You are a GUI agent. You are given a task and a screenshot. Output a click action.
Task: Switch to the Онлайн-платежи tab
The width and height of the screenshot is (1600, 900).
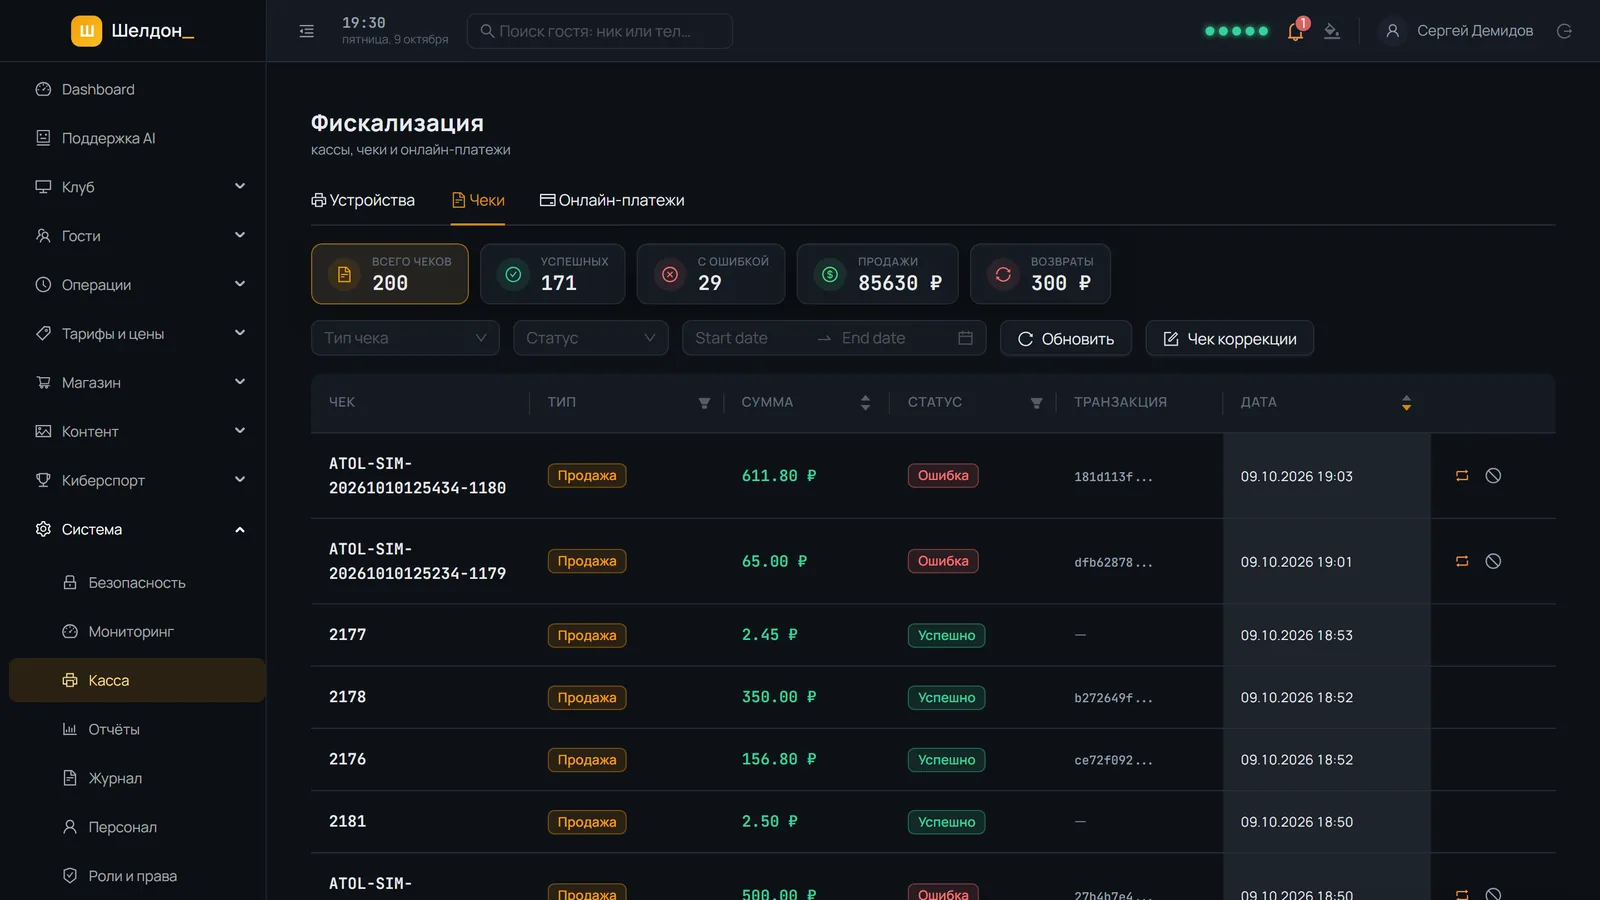(612, 200)
